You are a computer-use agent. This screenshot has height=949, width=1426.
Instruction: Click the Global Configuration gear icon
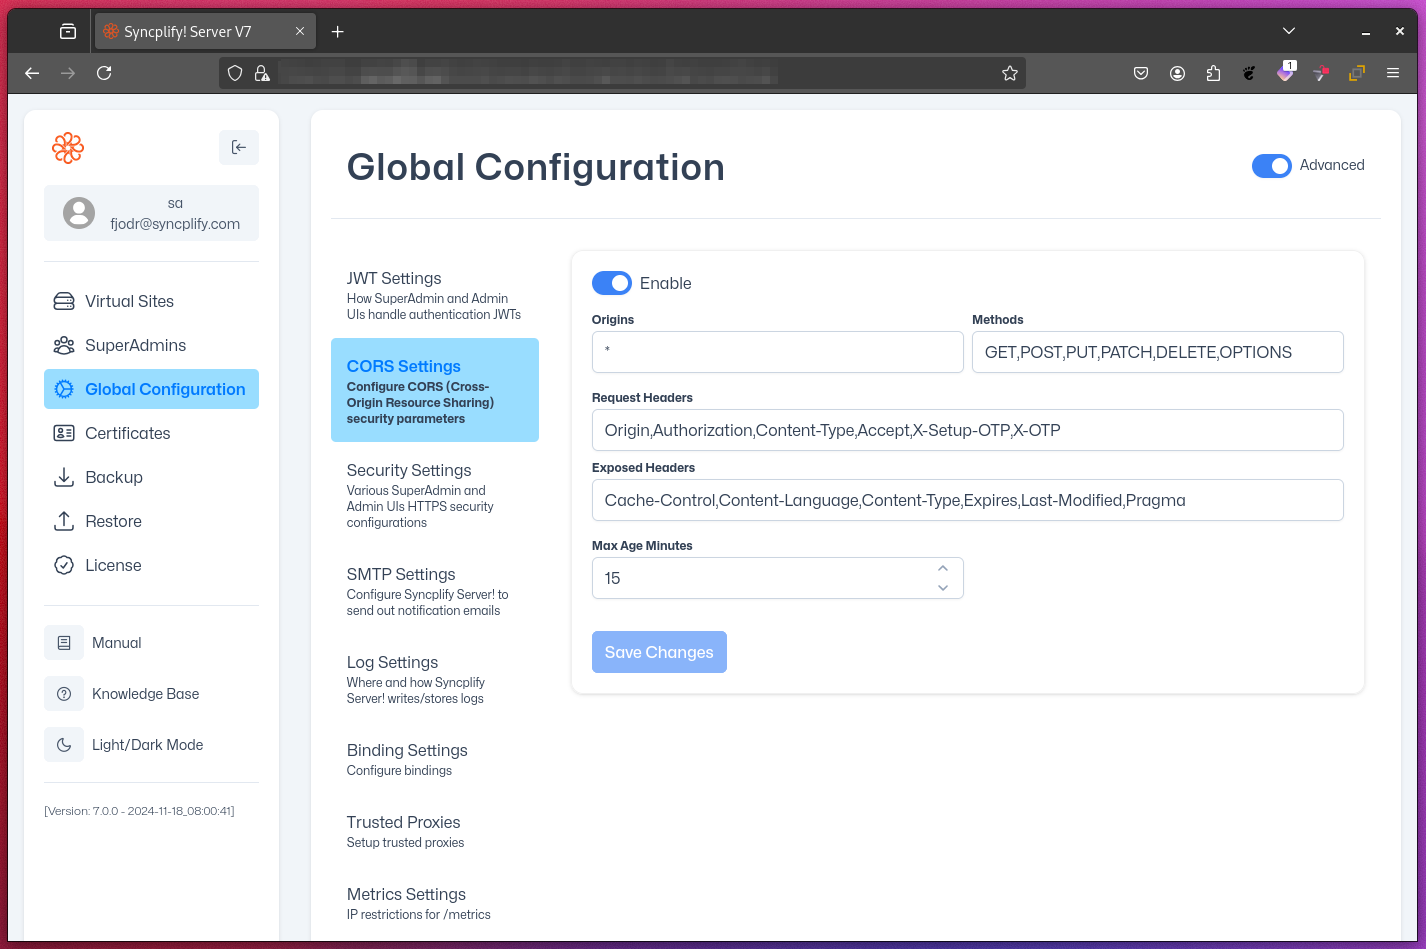pos(64,389)
